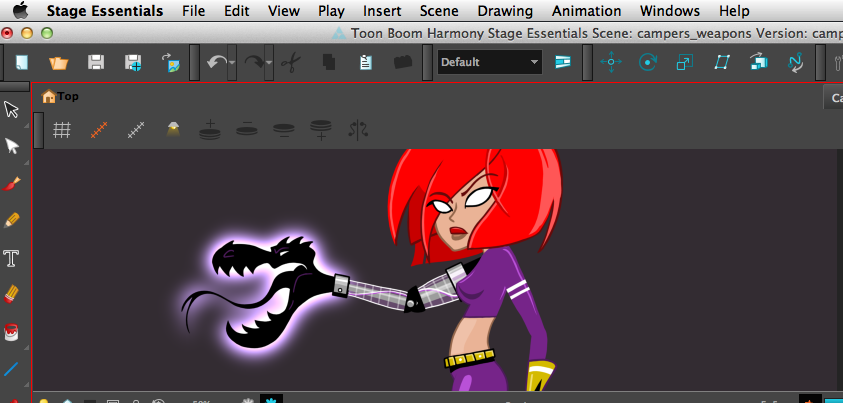
Task: Pick the Brush tool
Action: [x=11, y=184]
